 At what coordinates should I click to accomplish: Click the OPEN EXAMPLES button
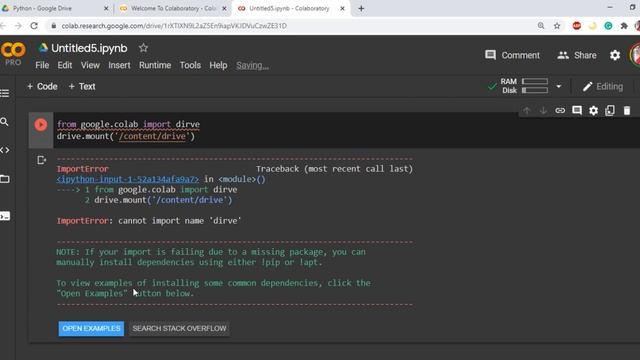tap(91, 329)
